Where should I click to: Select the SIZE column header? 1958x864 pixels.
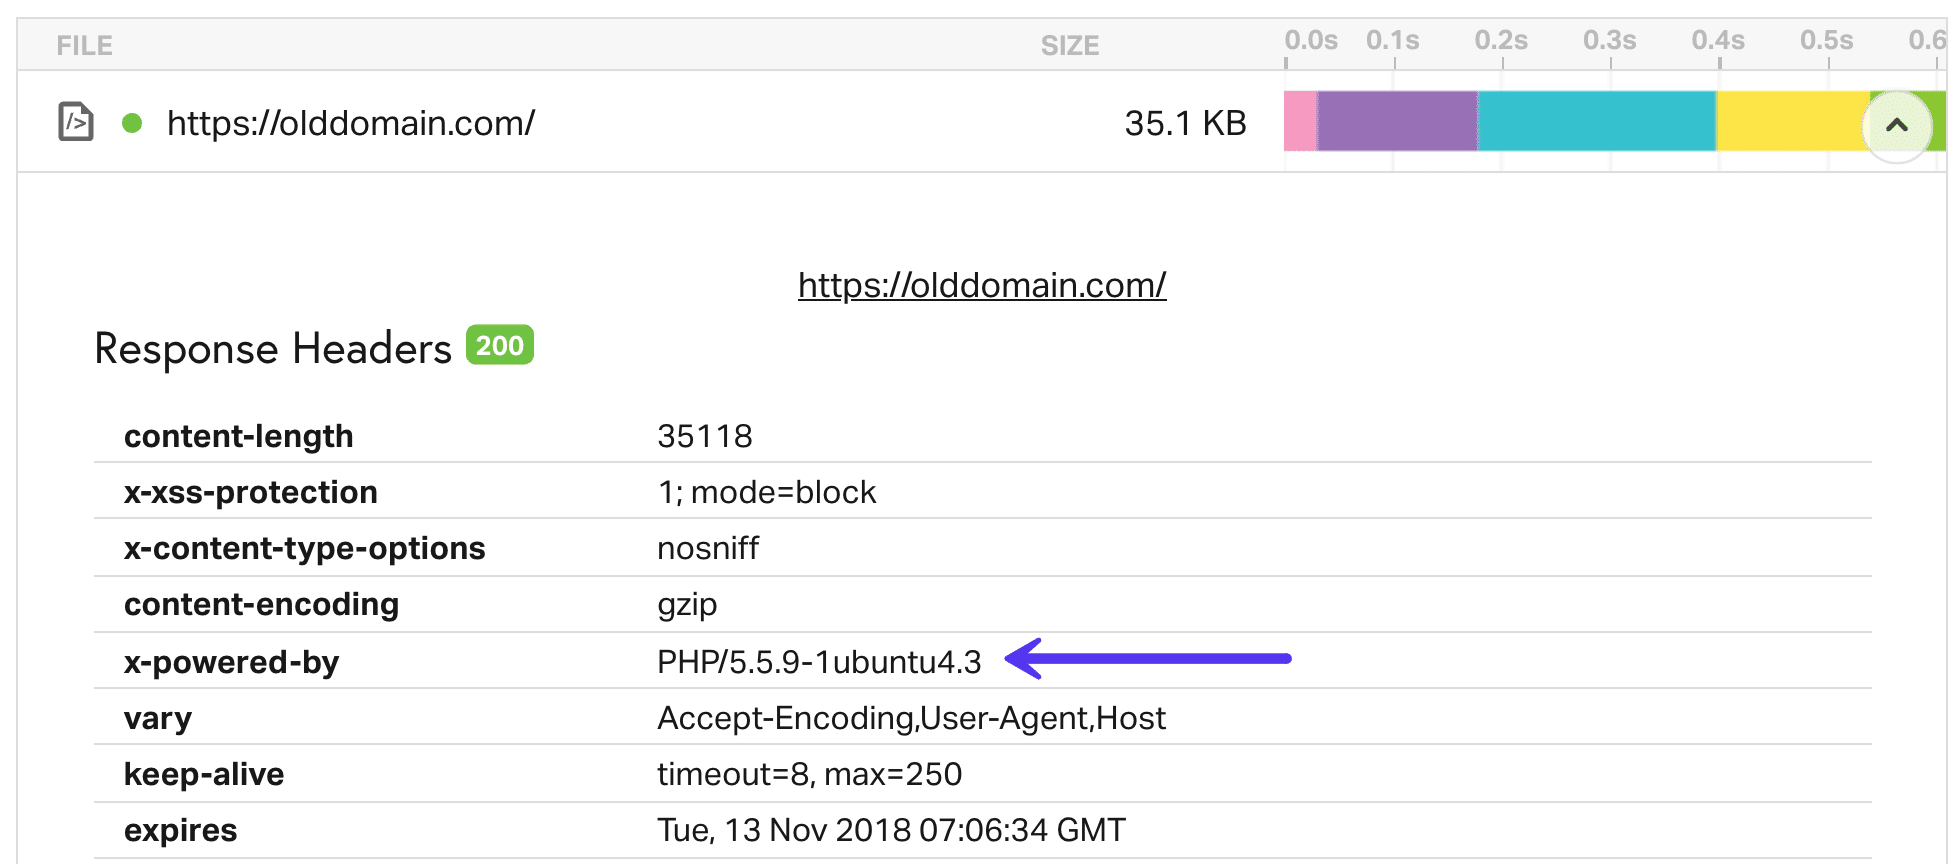(x=1070, y=46)
